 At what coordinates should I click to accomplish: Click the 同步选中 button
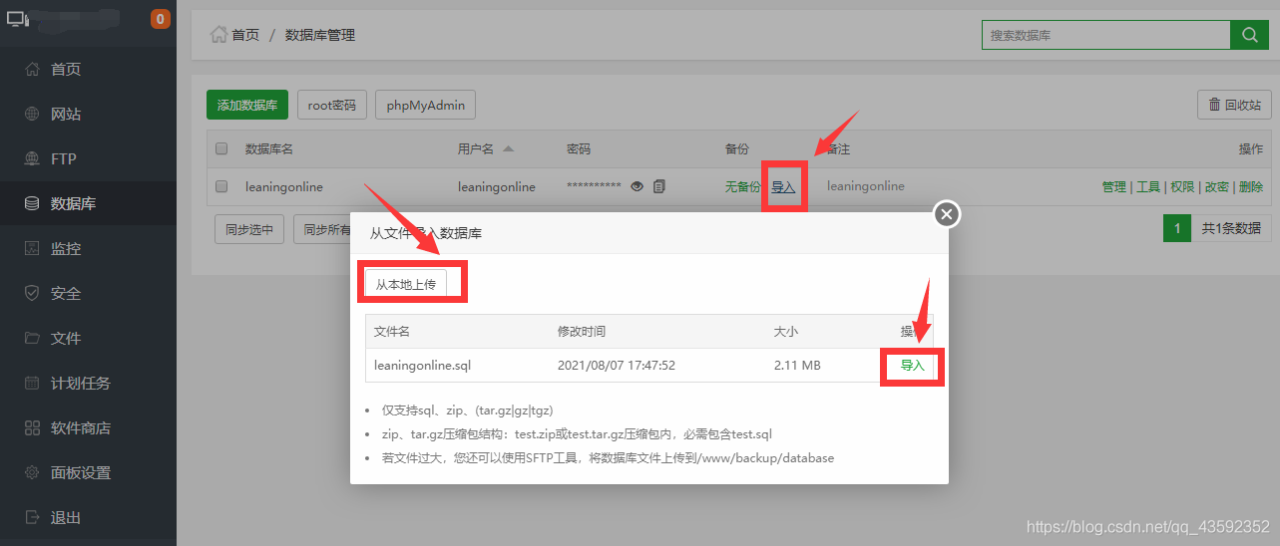click(x=249, y=229)
